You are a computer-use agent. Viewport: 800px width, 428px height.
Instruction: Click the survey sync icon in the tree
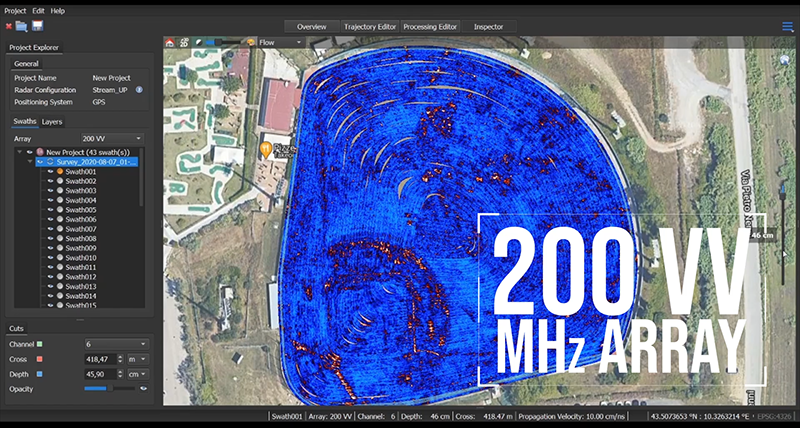pos(51,162)
